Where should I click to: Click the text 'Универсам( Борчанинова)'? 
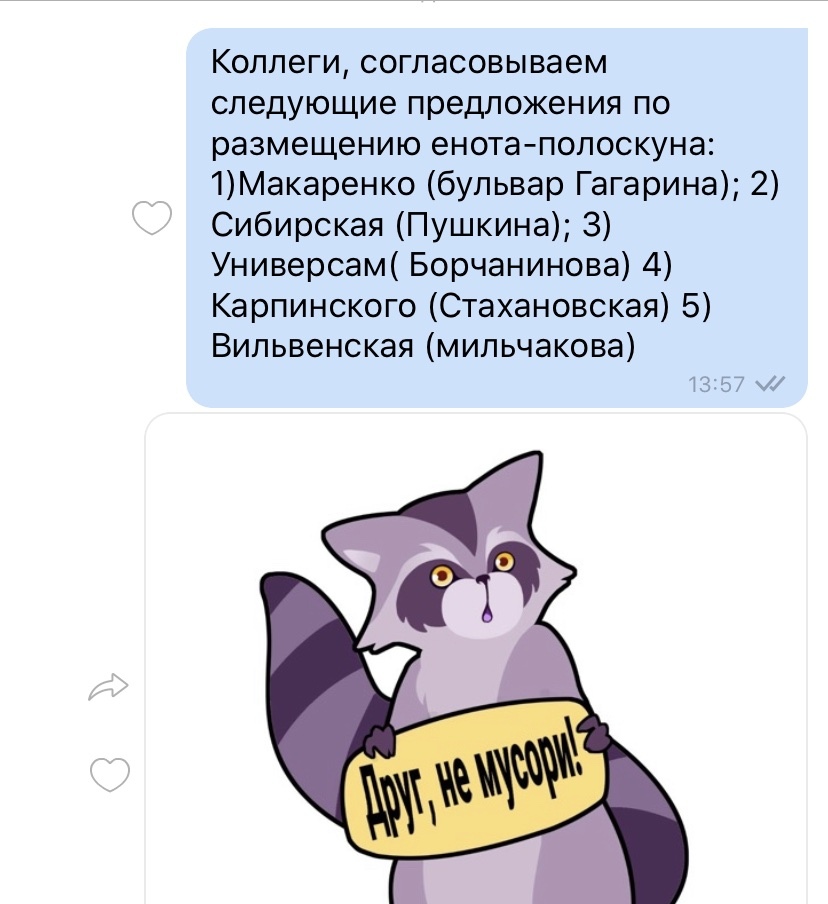pyautogui.click(x=421, y=265)
